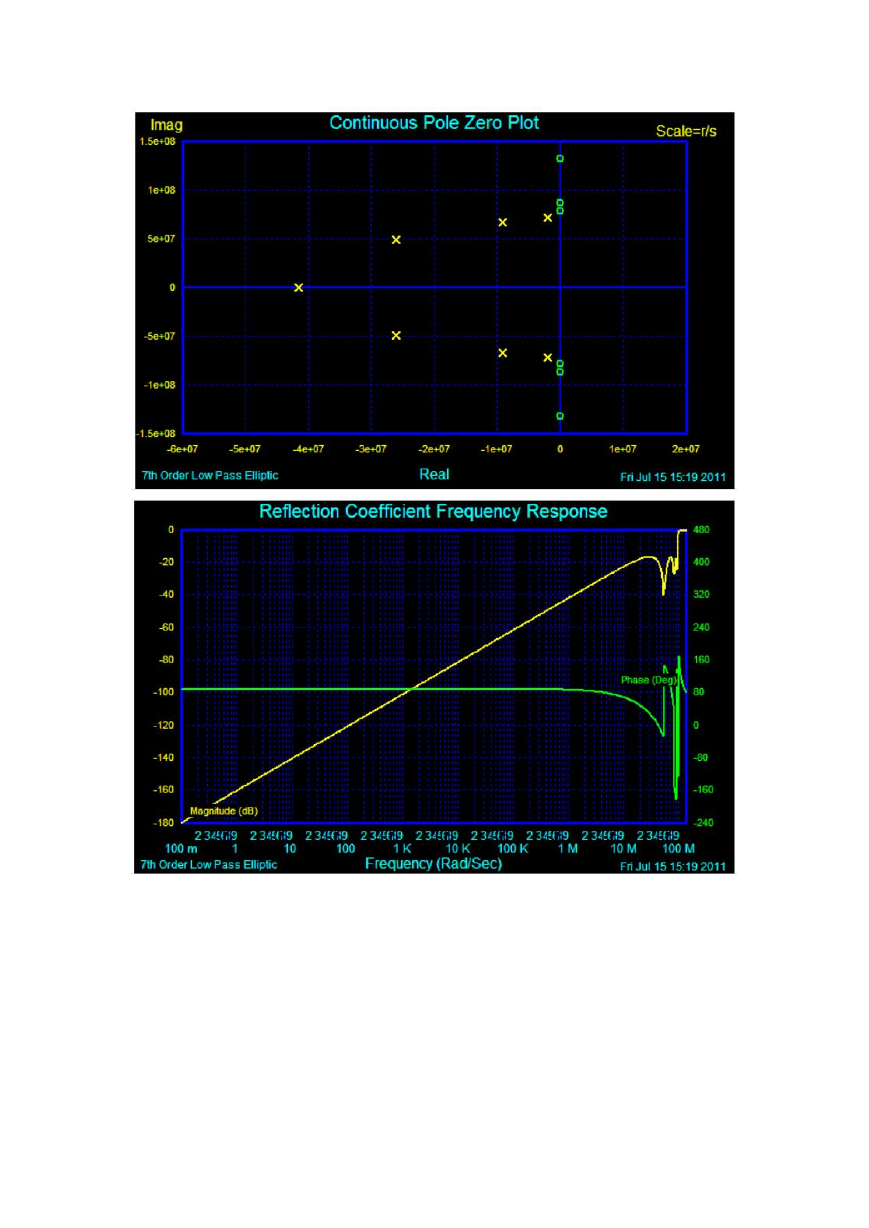Viewport: 869px width, 1228px height.
Task: Click the '-60' magnitude axis value
Action: [167, 627]
